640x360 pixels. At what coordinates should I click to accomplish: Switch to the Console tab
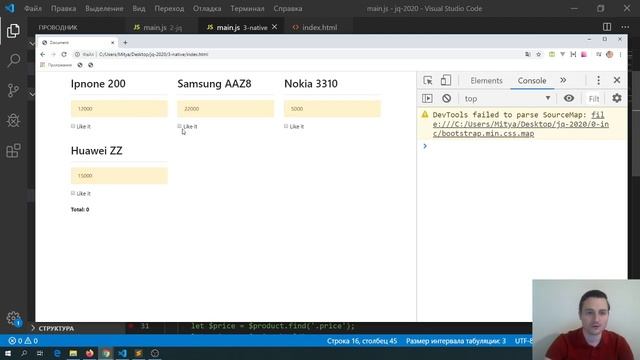(532, 80)
